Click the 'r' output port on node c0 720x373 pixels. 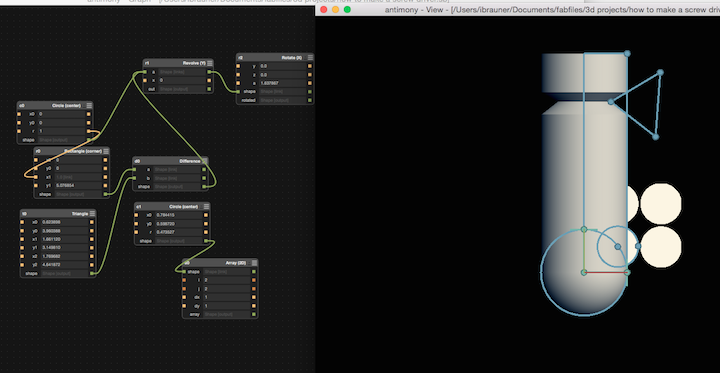(89, 131)
